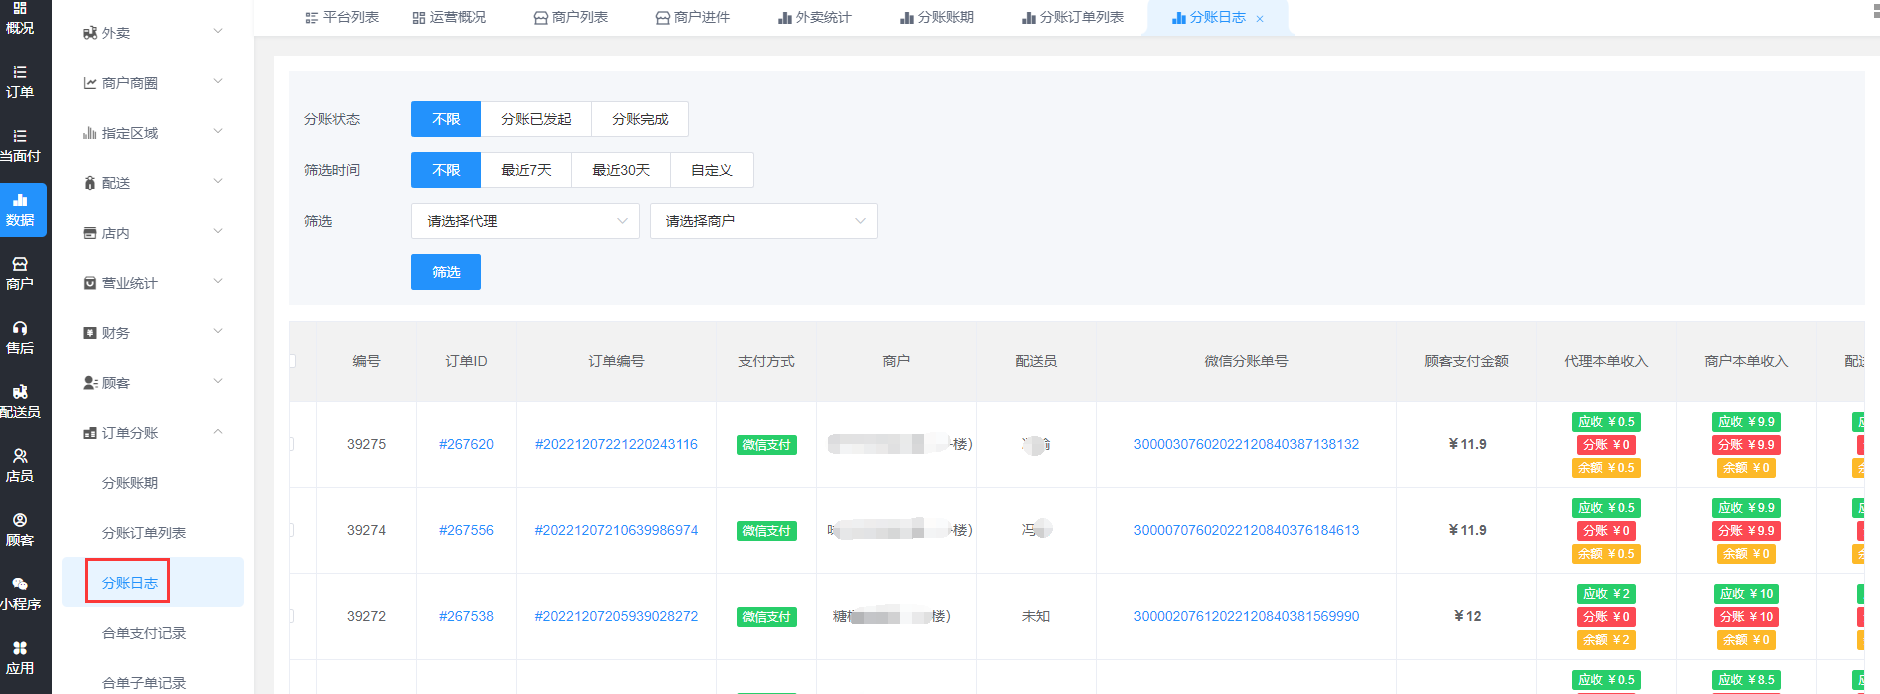1880x694 pixels.
Task: Open order number #20221207210639986974
Action: pyautogui.click(x=616, y=530)
